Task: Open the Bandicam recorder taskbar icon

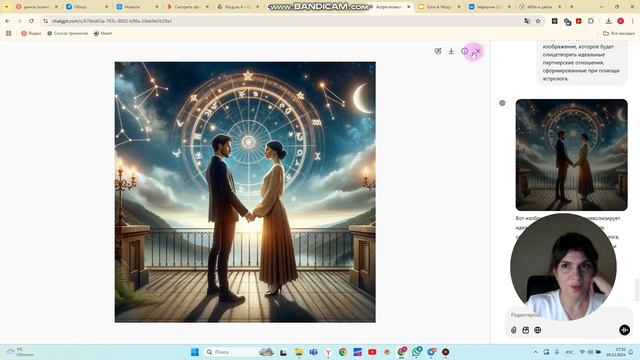Action: coord(446,352)
